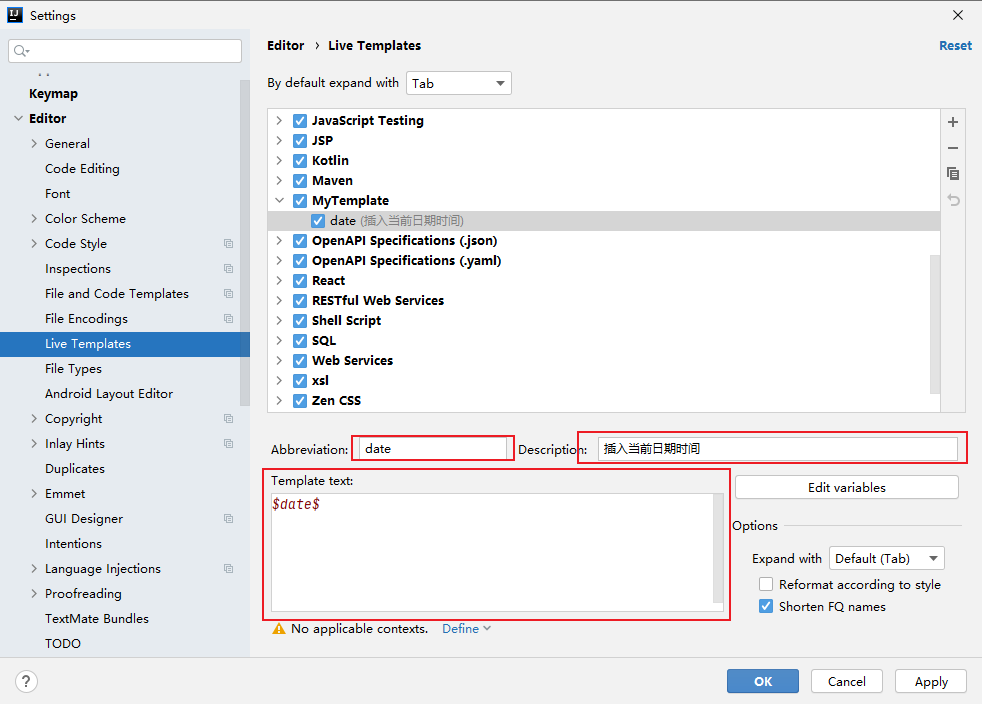Click the Abbreviation input field
Image resolution: width=982 pixels, height=704 pixels.
[x=433, y=448]
